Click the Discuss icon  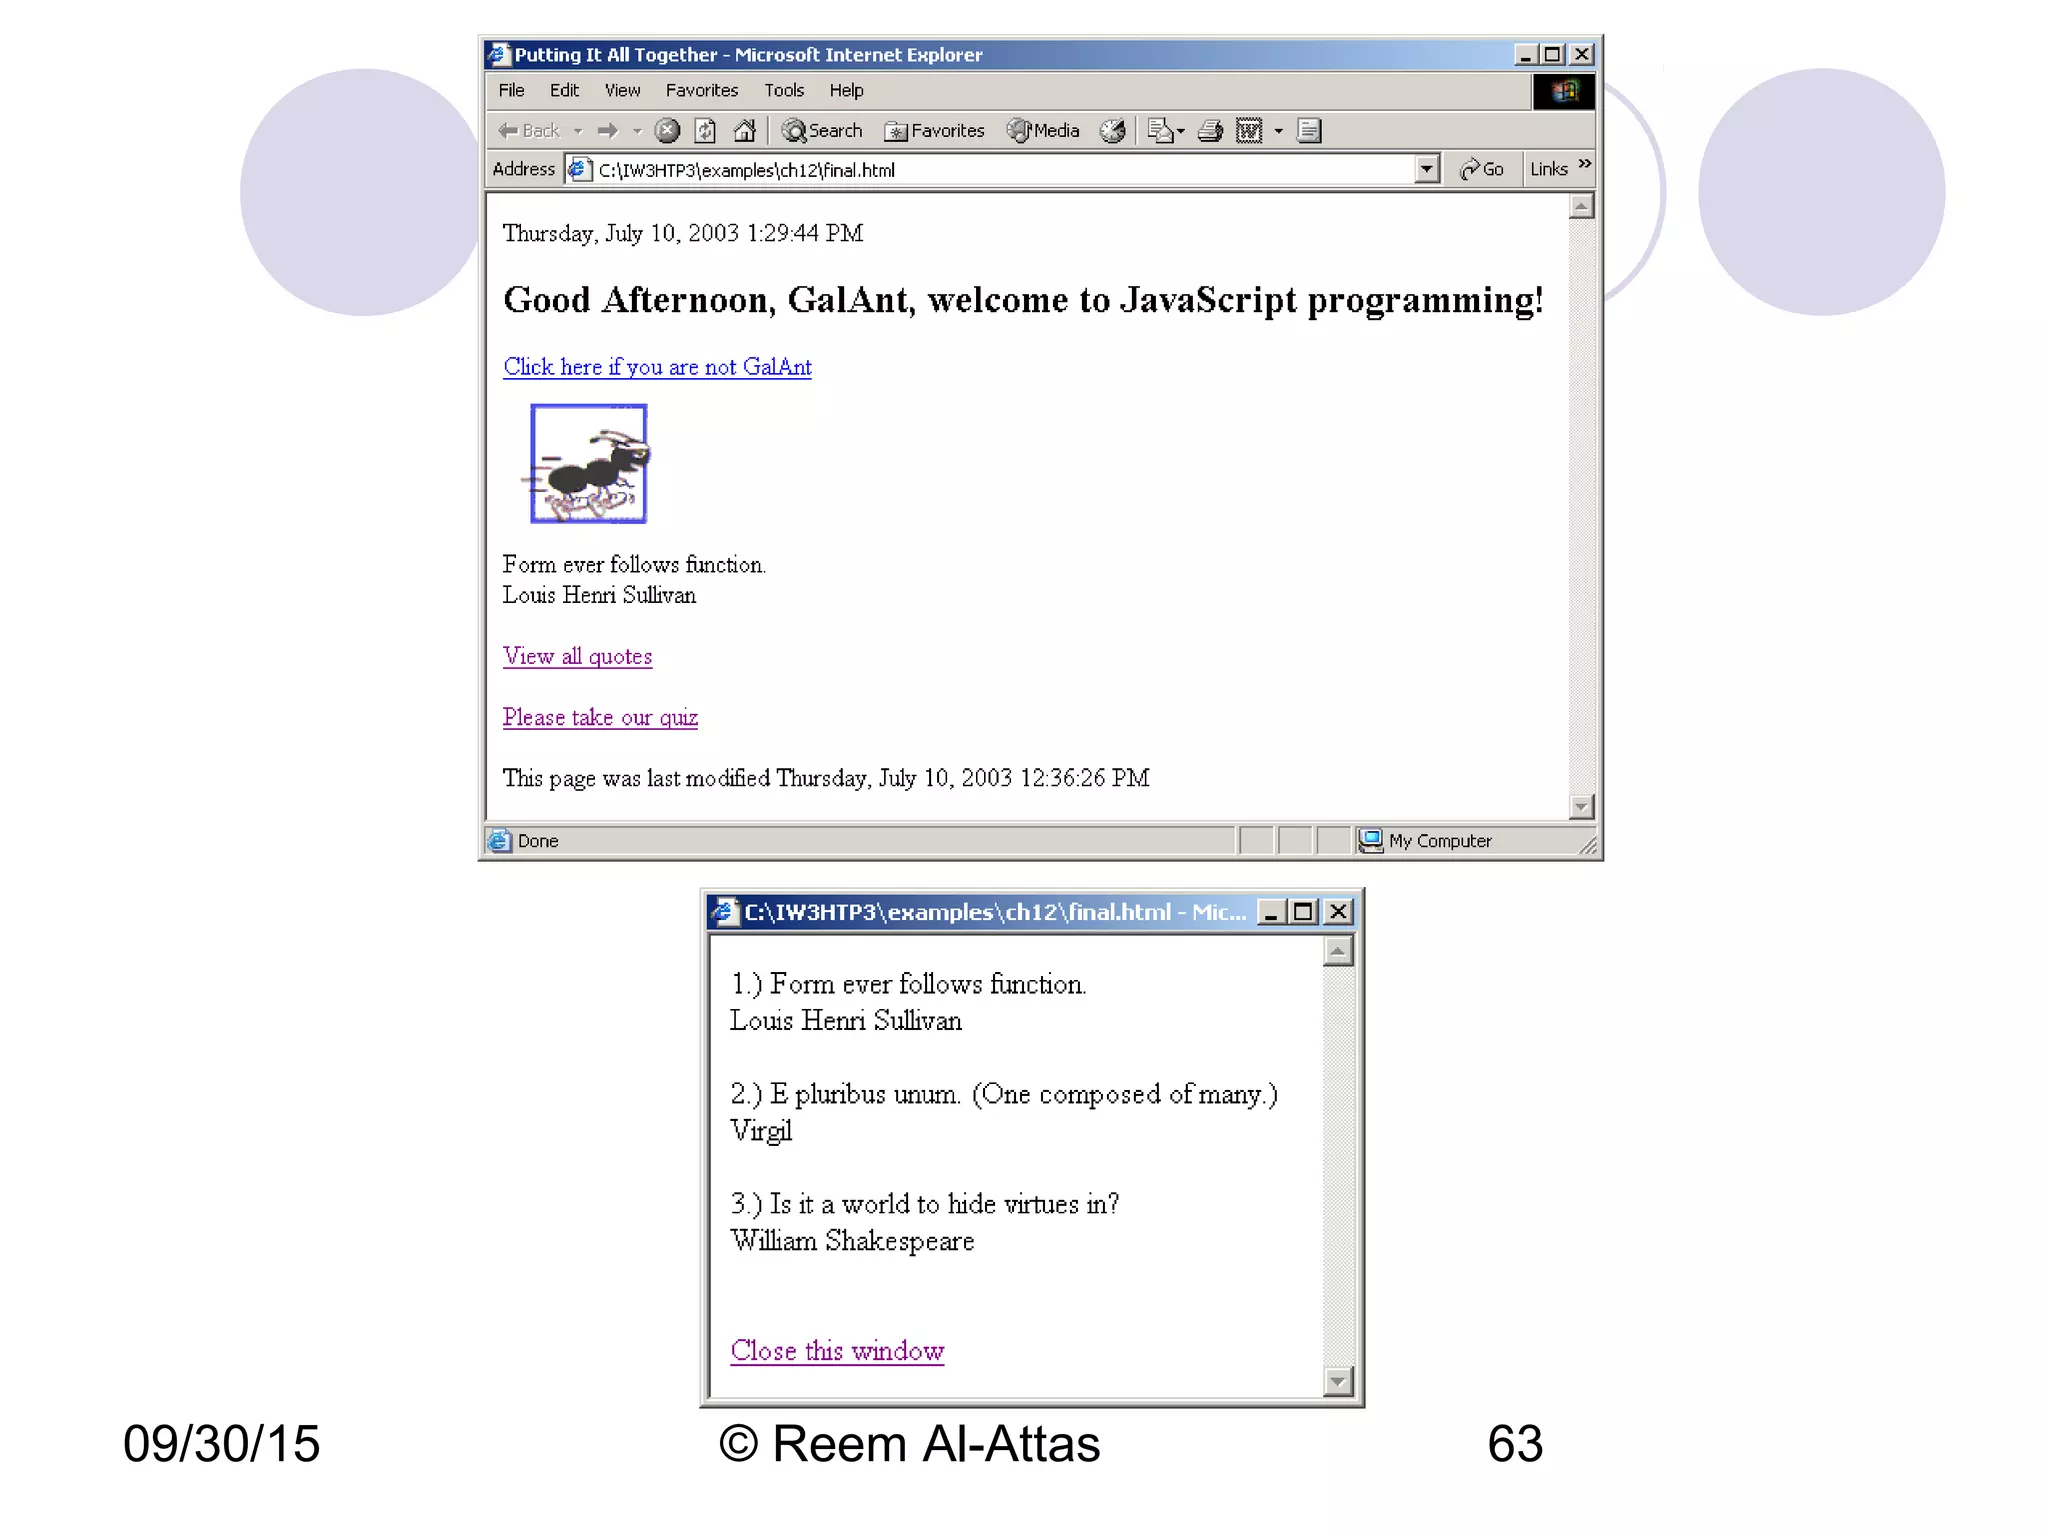pyautogui.click(x=1309, y=131)
